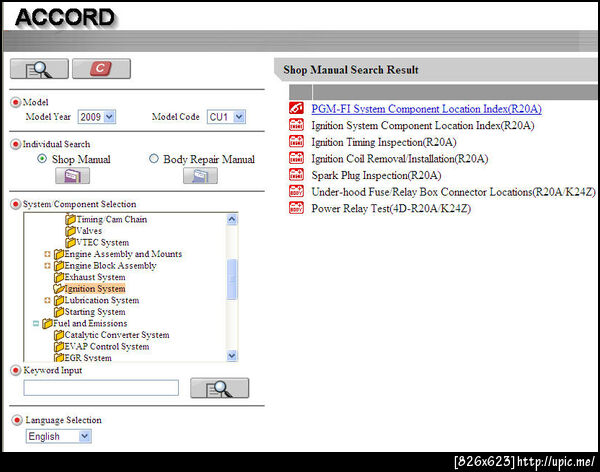600x472 pixels.
Task: Click the magnifier search button at top left
Action: (39, 69)
